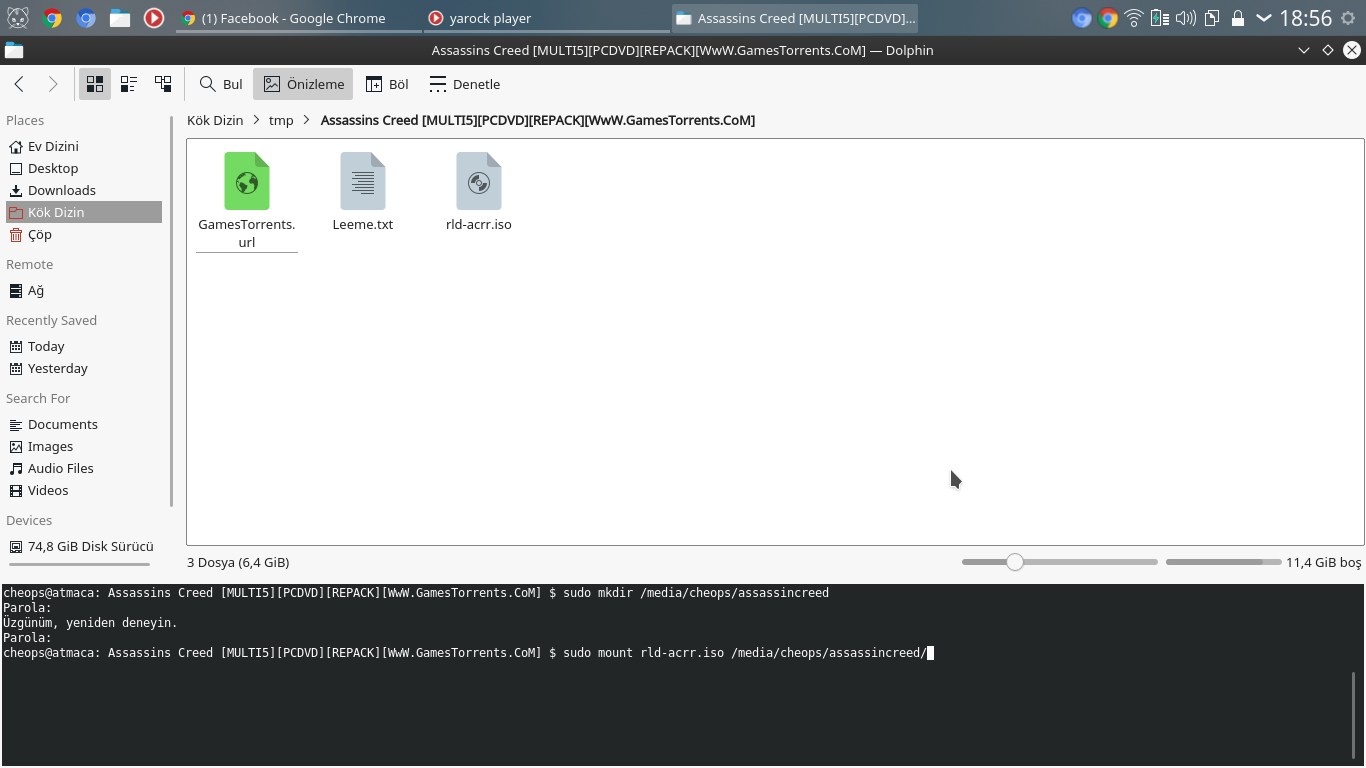Open the Bul search tool
1366x768 pixels.
(220, 84)
